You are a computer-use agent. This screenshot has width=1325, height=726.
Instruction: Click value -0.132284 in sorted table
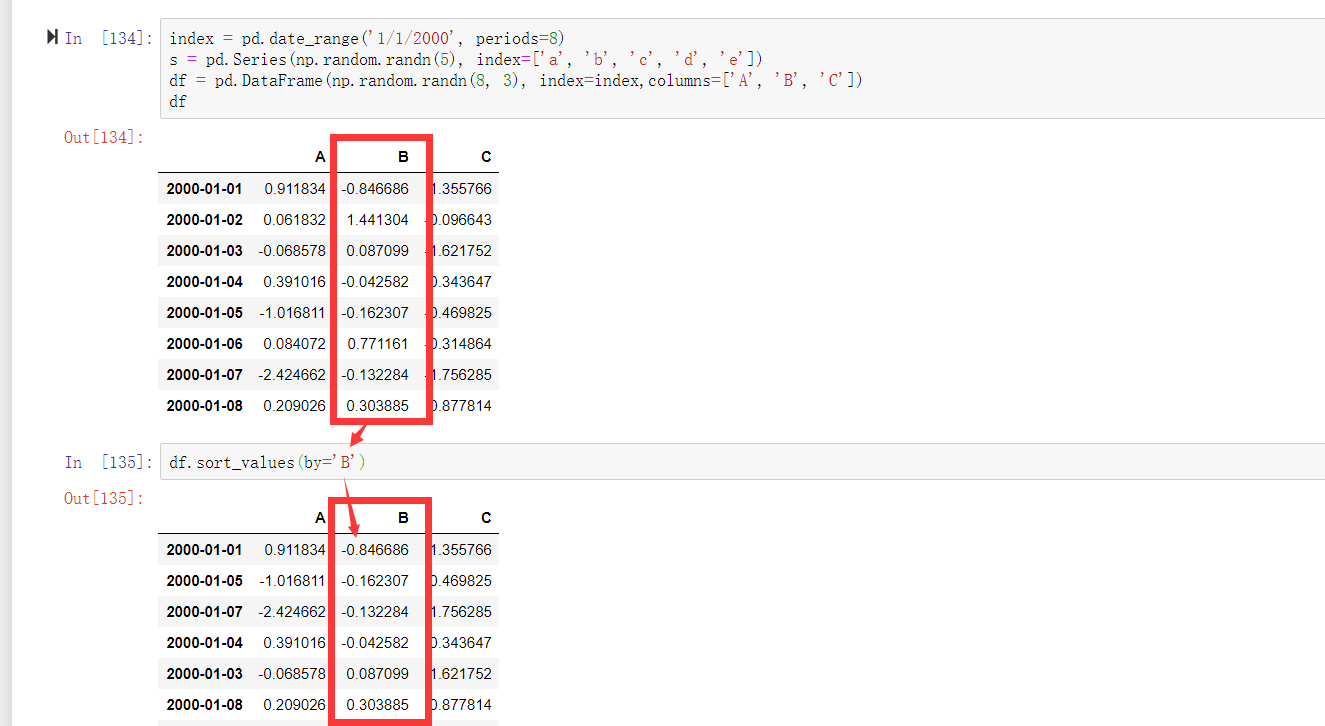click(x=375, y=611)
